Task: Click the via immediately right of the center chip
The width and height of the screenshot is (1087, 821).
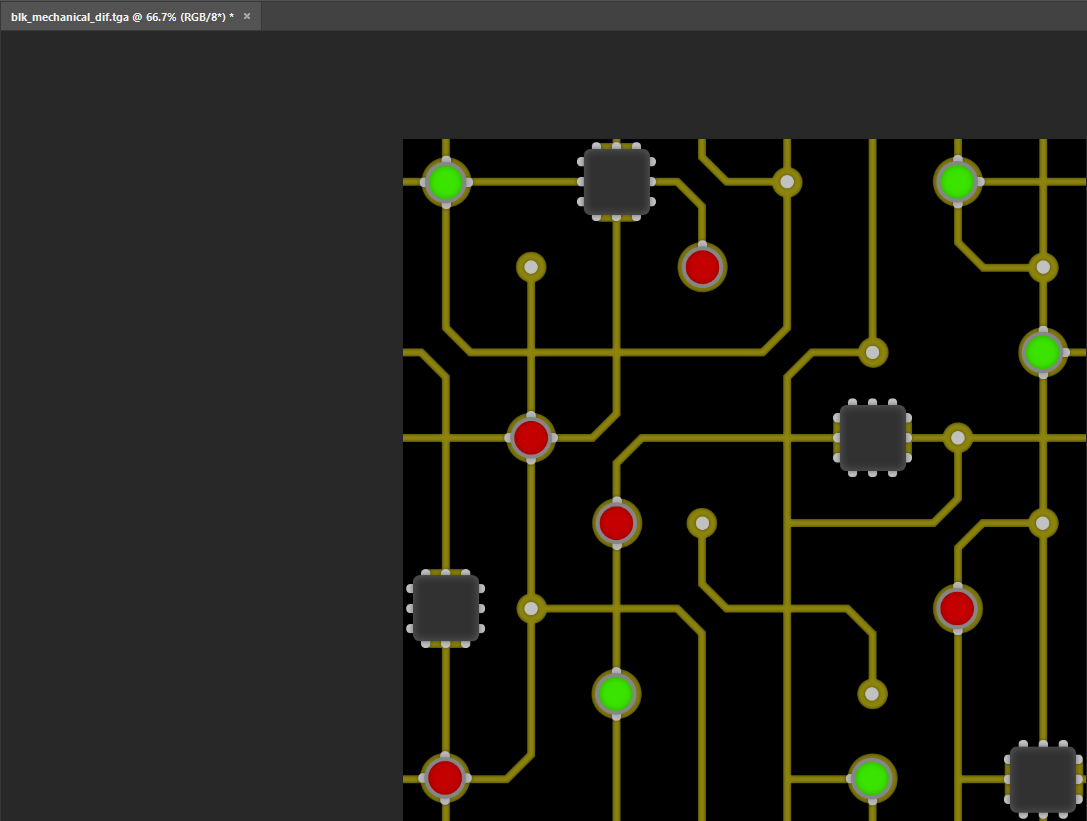Action: pos(957,438)
